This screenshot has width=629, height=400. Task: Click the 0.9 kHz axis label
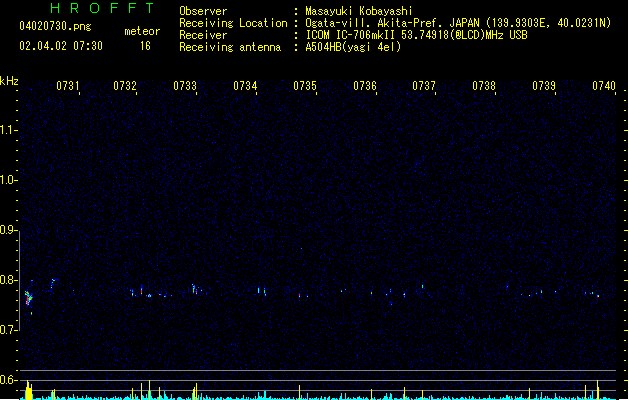pos(8,230)
